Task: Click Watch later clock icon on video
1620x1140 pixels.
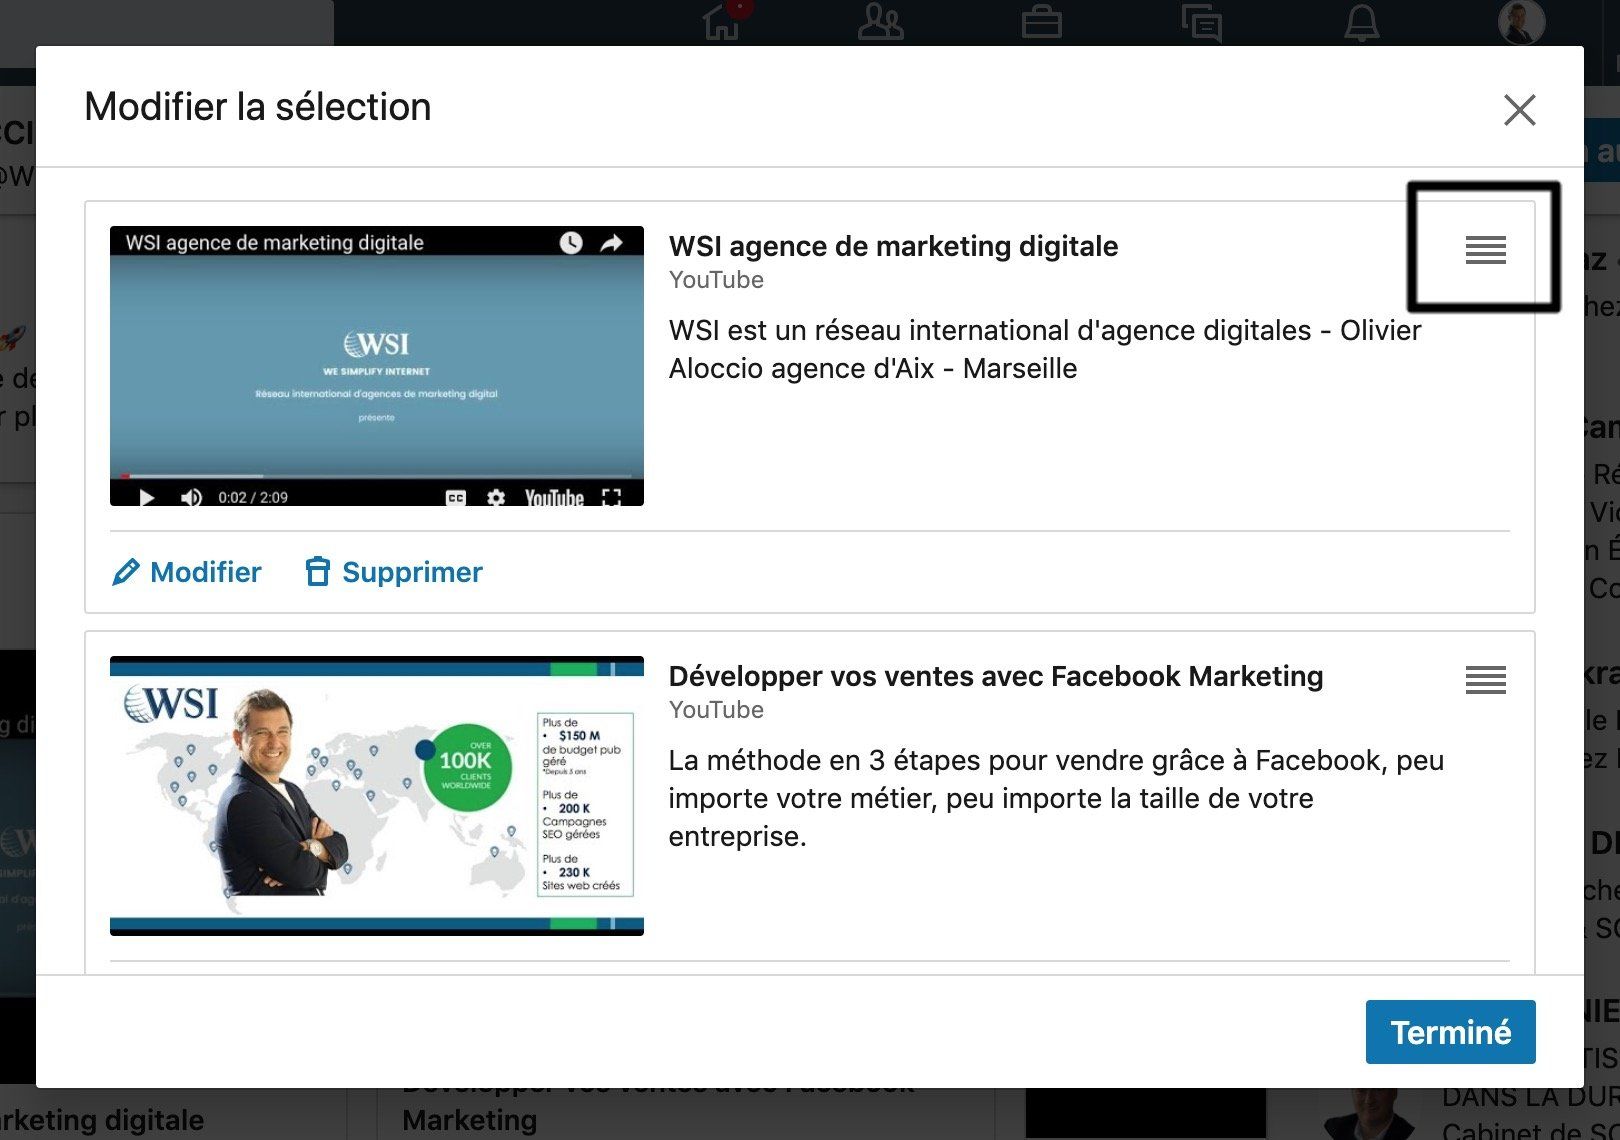Action: point(571,242)
